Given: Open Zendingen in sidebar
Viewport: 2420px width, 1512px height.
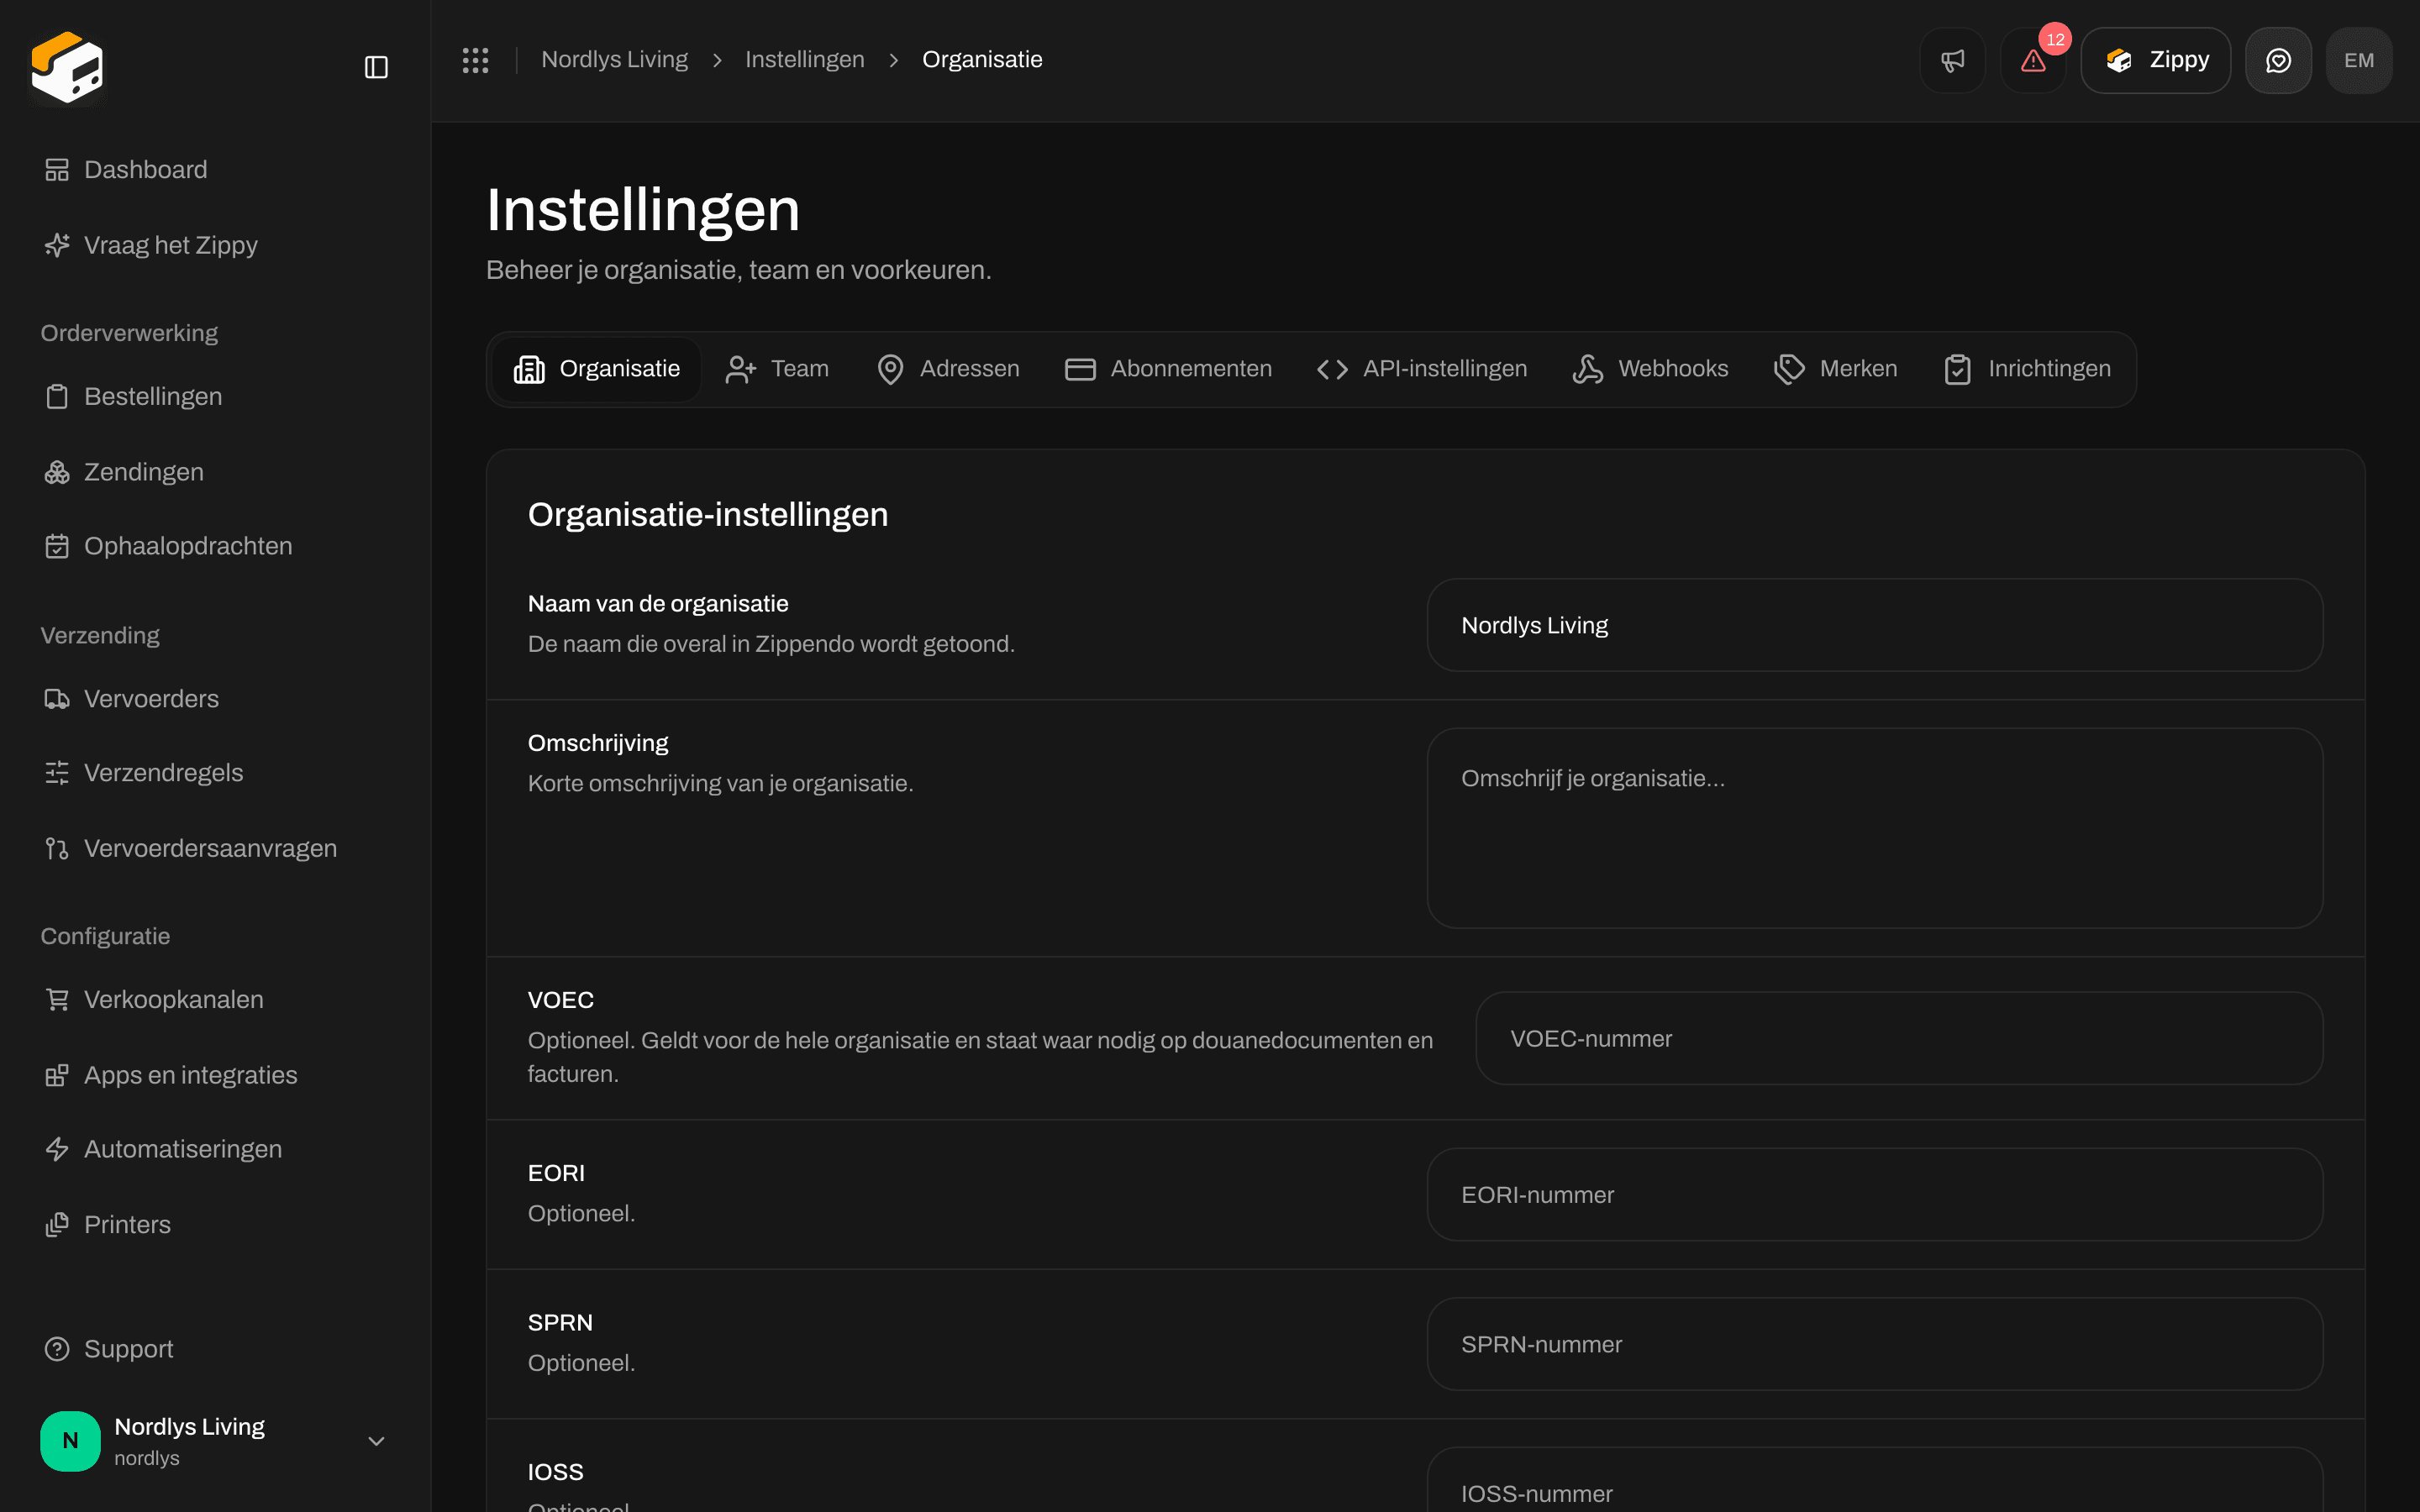Looking at the screenshot, I should 215,472.
